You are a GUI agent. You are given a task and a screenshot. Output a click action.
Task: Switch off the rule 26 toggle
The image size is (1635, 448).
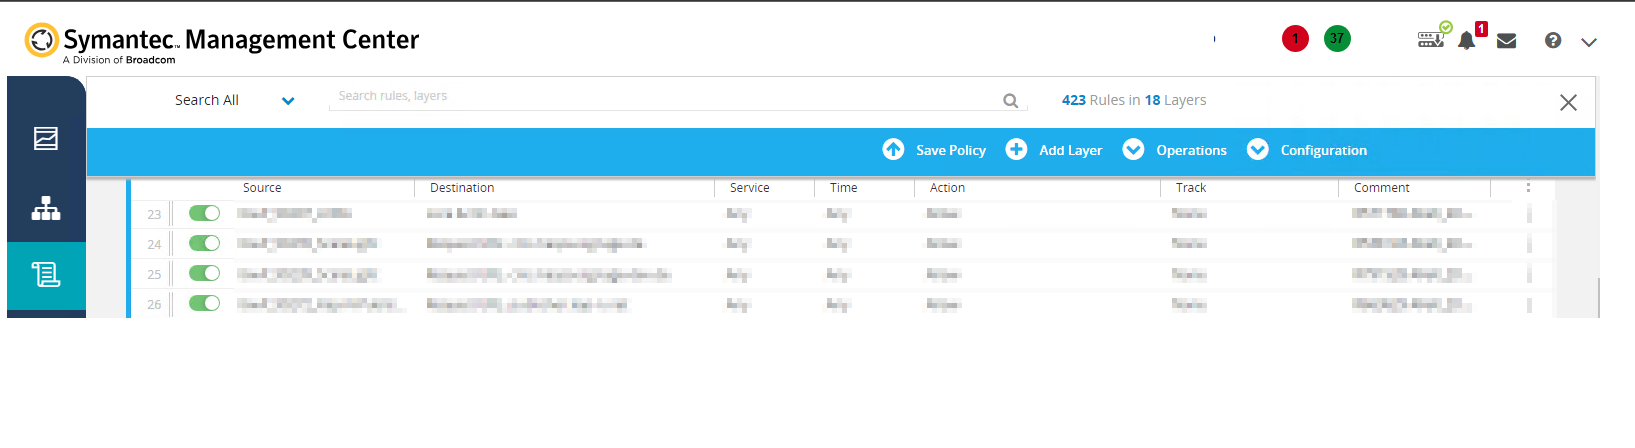tap(204, 303)
